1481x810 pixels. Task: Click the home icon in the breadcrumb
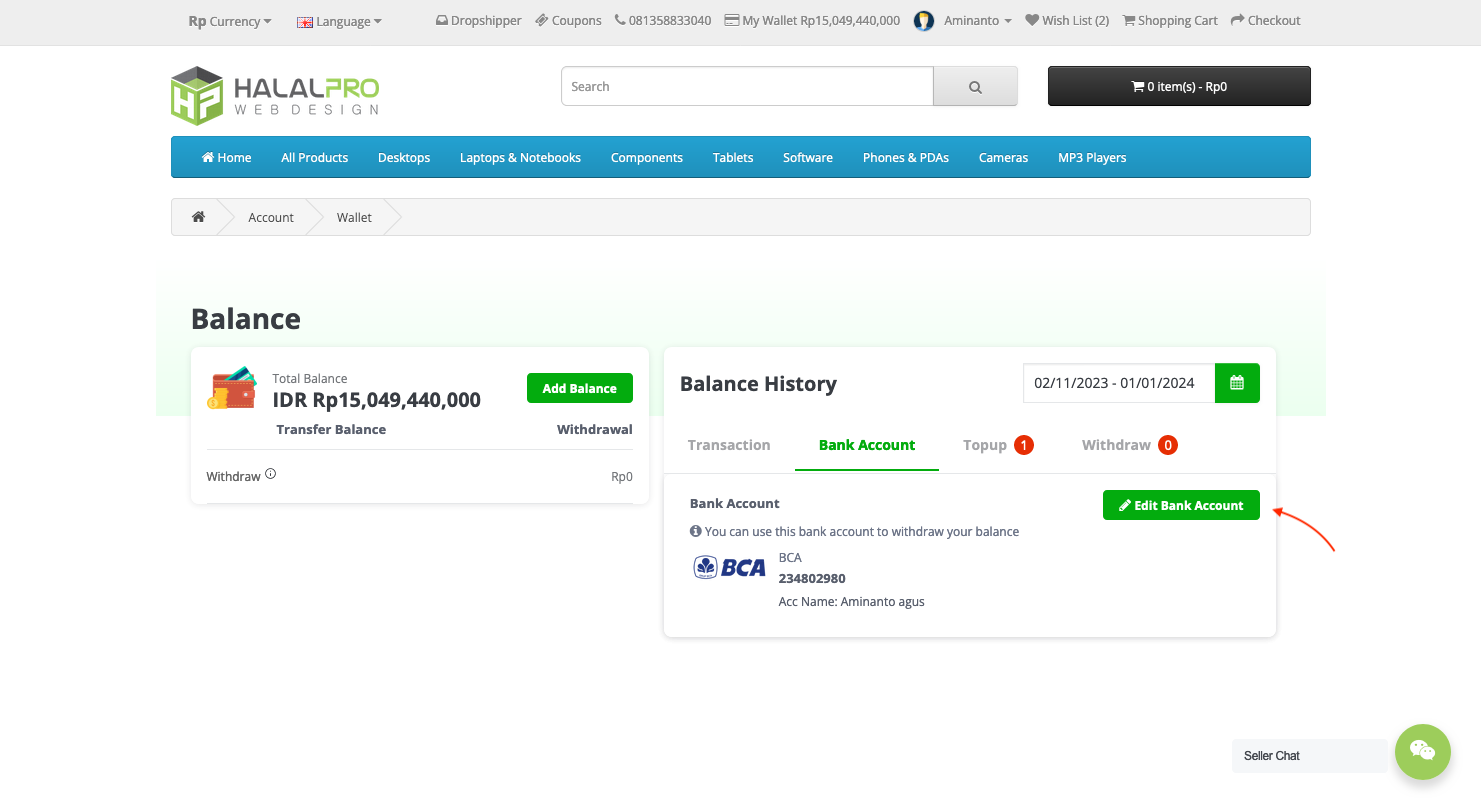click(198, 216)
